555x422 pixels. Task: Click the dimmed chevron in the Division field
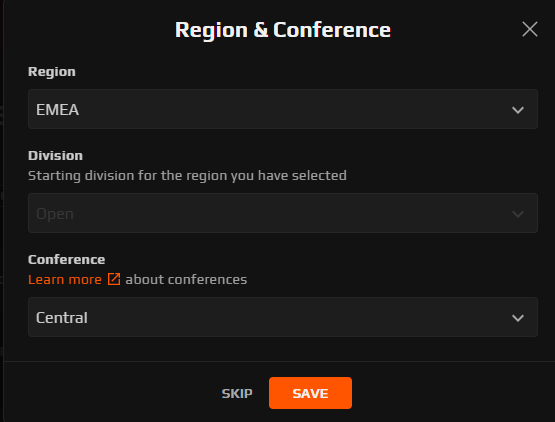pos(518,214)
